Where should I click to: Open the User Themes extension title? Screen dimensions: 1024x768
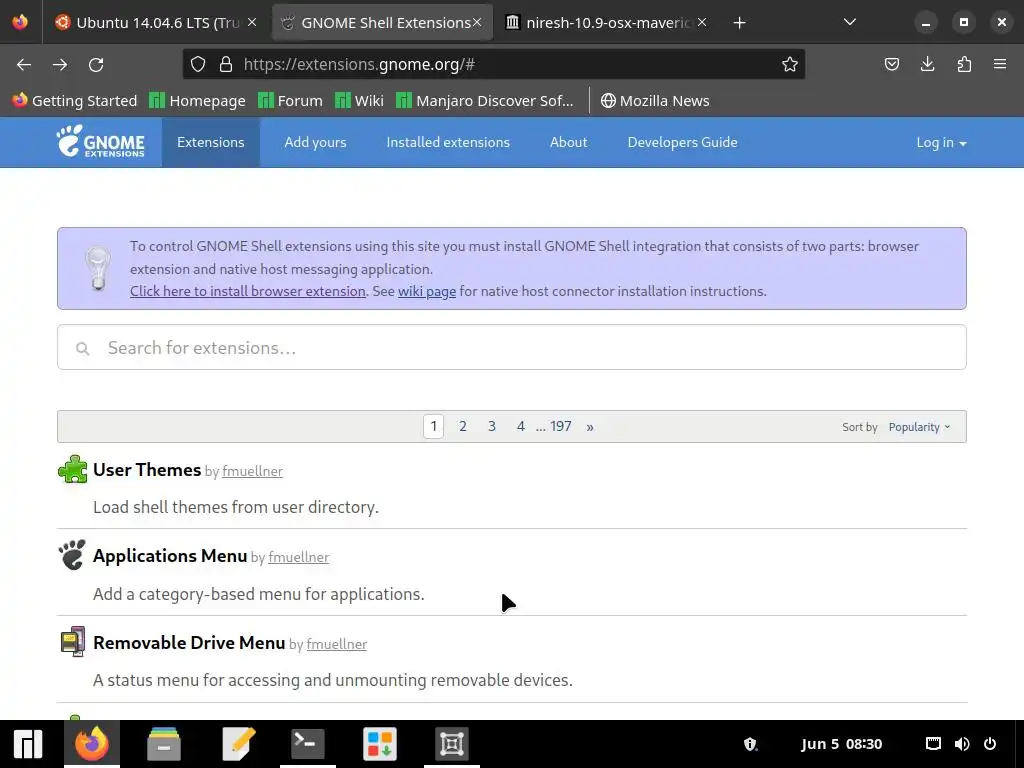[x=147, y=470]
